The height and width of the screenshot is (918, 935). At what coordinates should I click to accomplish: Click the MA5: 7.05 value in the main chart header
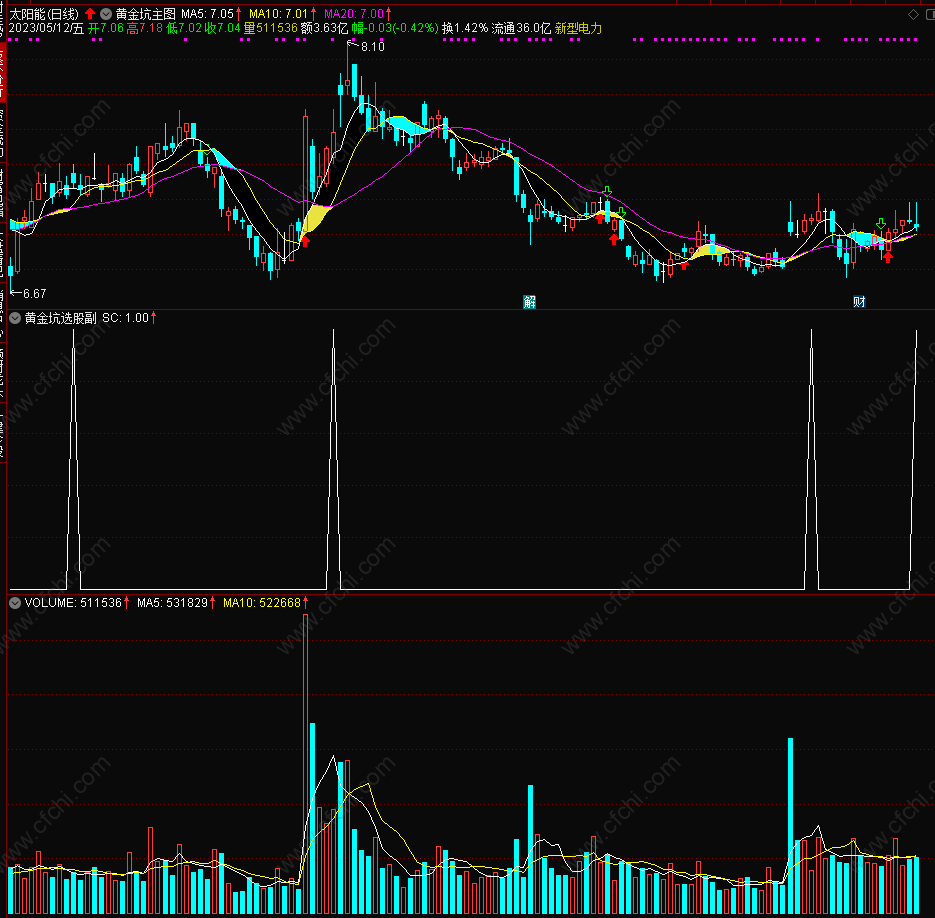(x=208, y=14)
